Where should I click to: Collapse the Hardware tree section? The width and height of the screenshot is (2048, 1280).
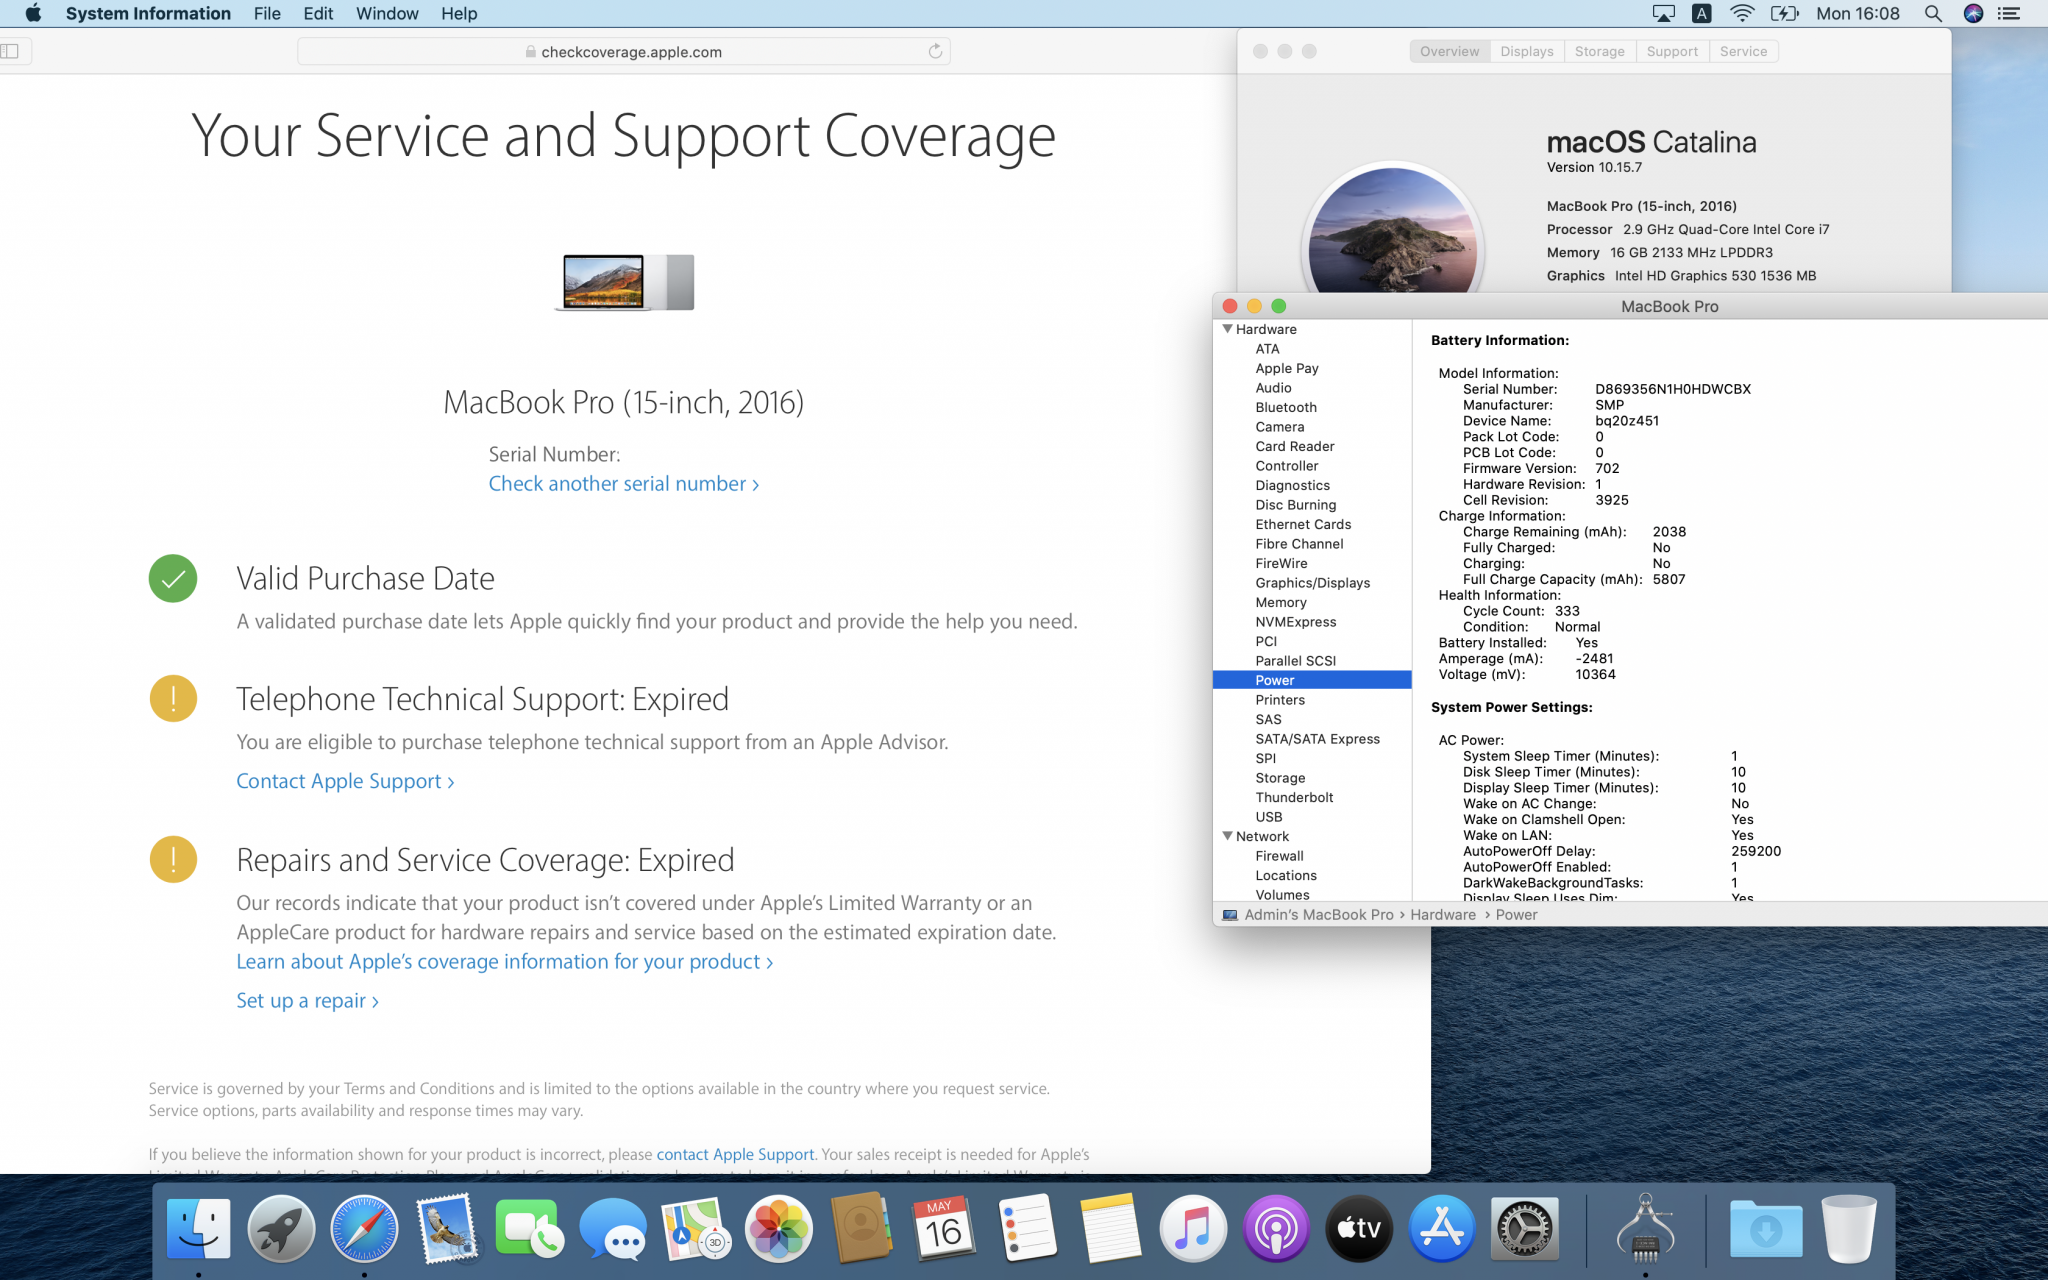click(1227, 329)
